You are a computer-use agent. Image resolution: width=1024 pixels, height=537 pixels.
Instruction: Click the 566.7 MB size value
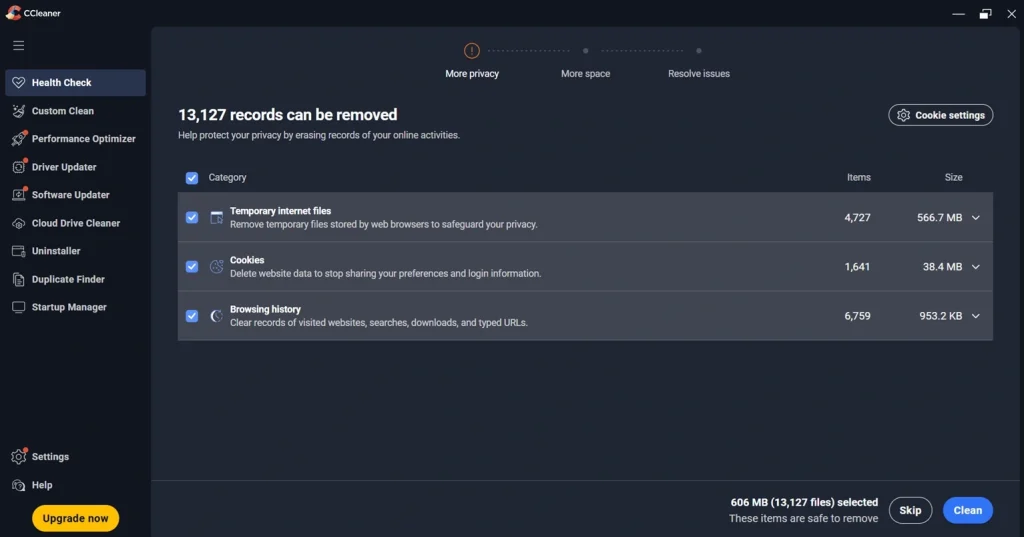(x=939, y=218)
